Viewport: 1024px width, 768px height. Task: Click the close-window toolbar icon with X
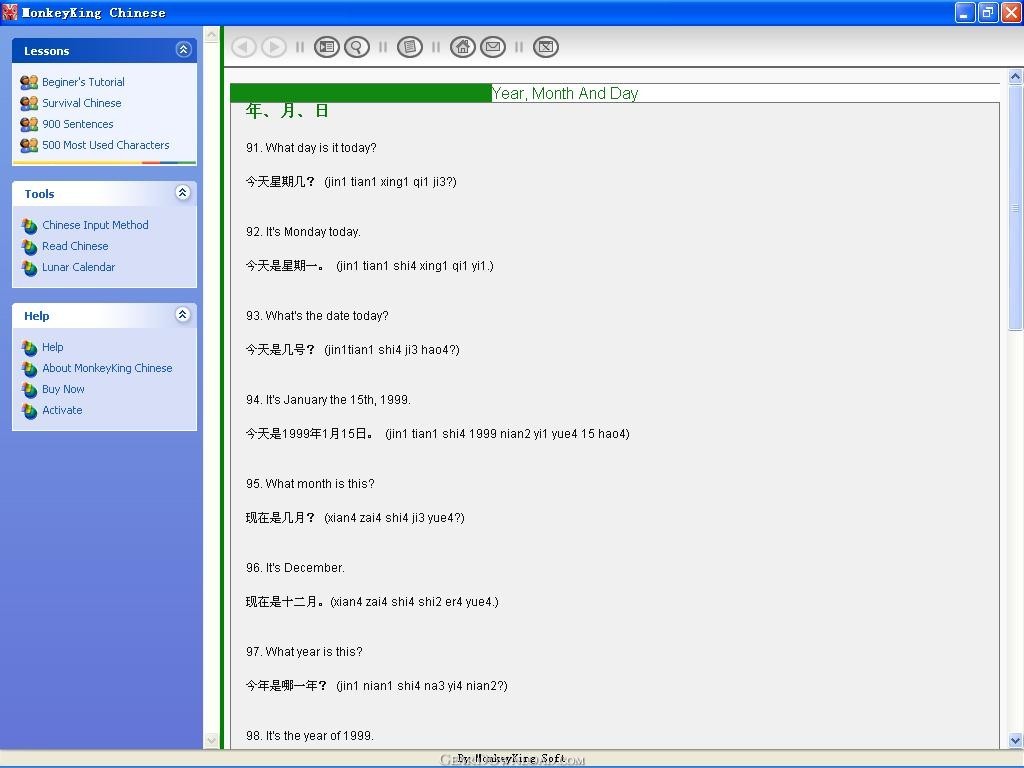coord(546,47)
